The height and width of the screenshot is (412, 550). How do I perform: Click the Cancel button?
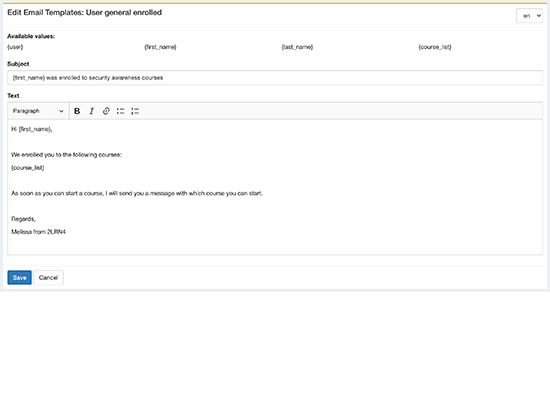click(48, 277)
